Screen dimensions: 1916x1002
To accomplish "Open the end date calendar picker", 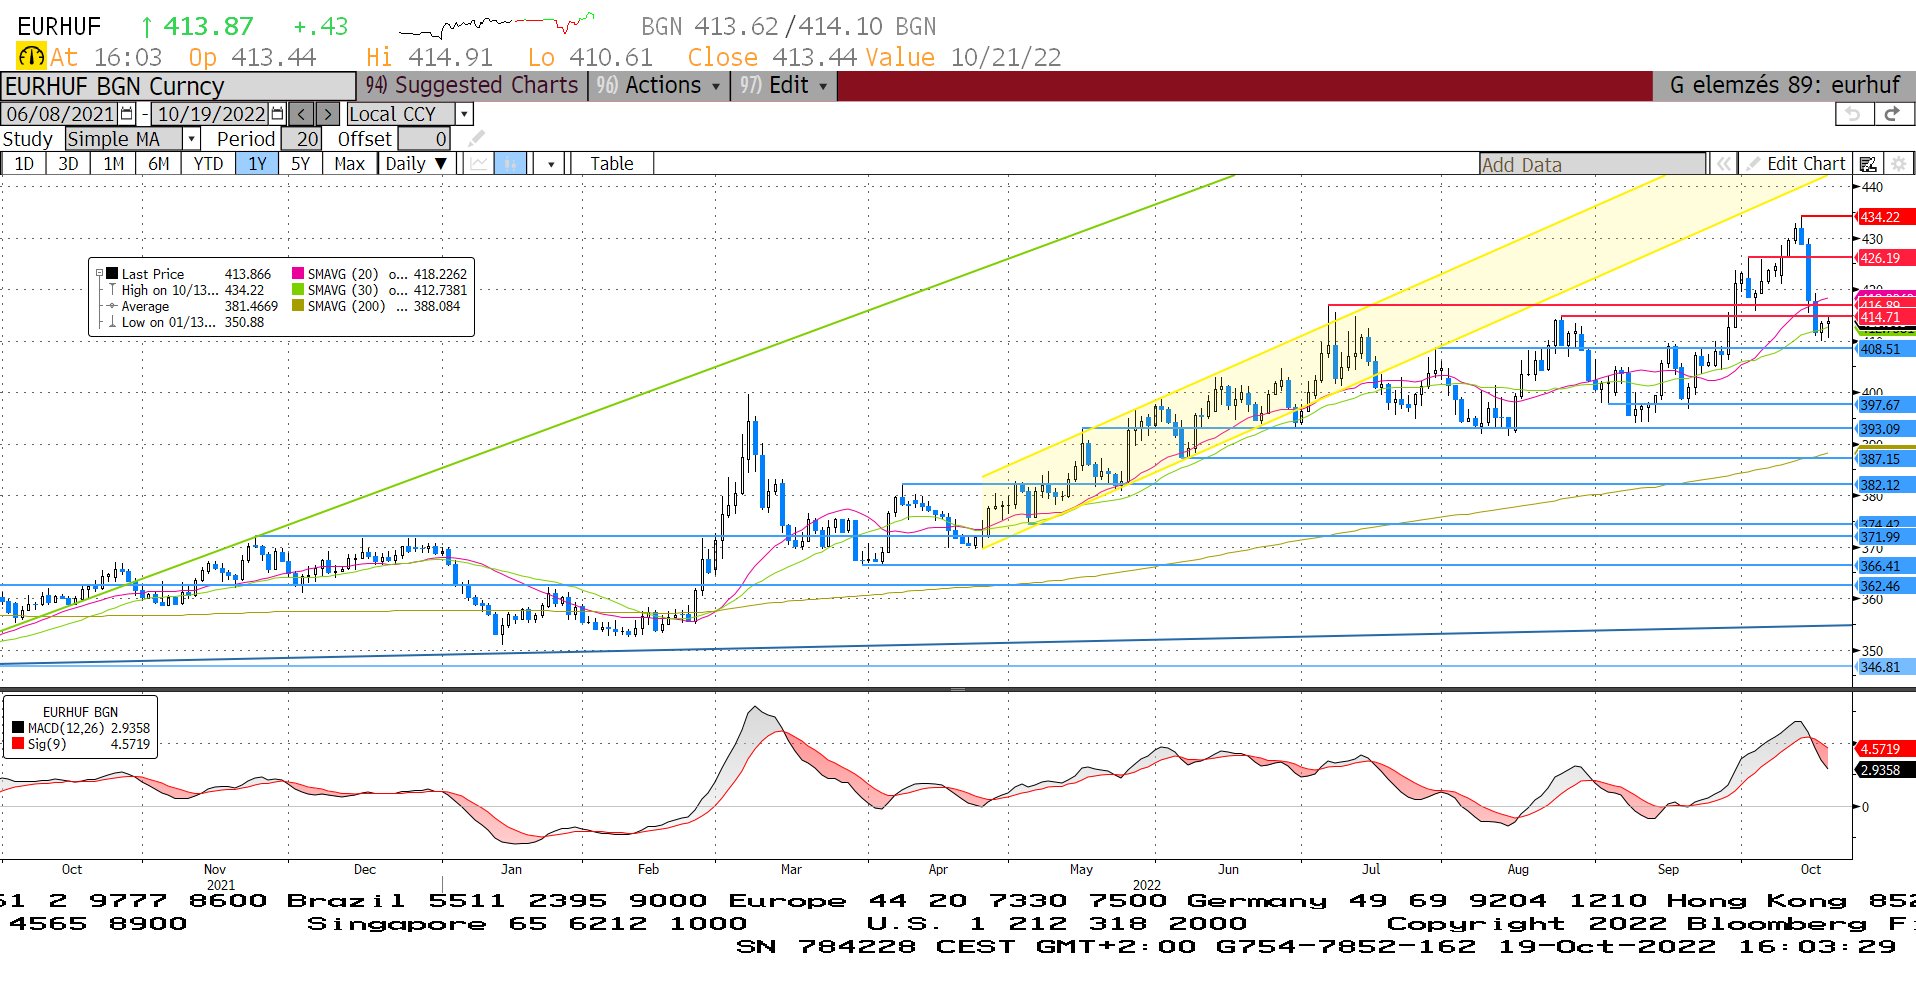I will [278, 114].
